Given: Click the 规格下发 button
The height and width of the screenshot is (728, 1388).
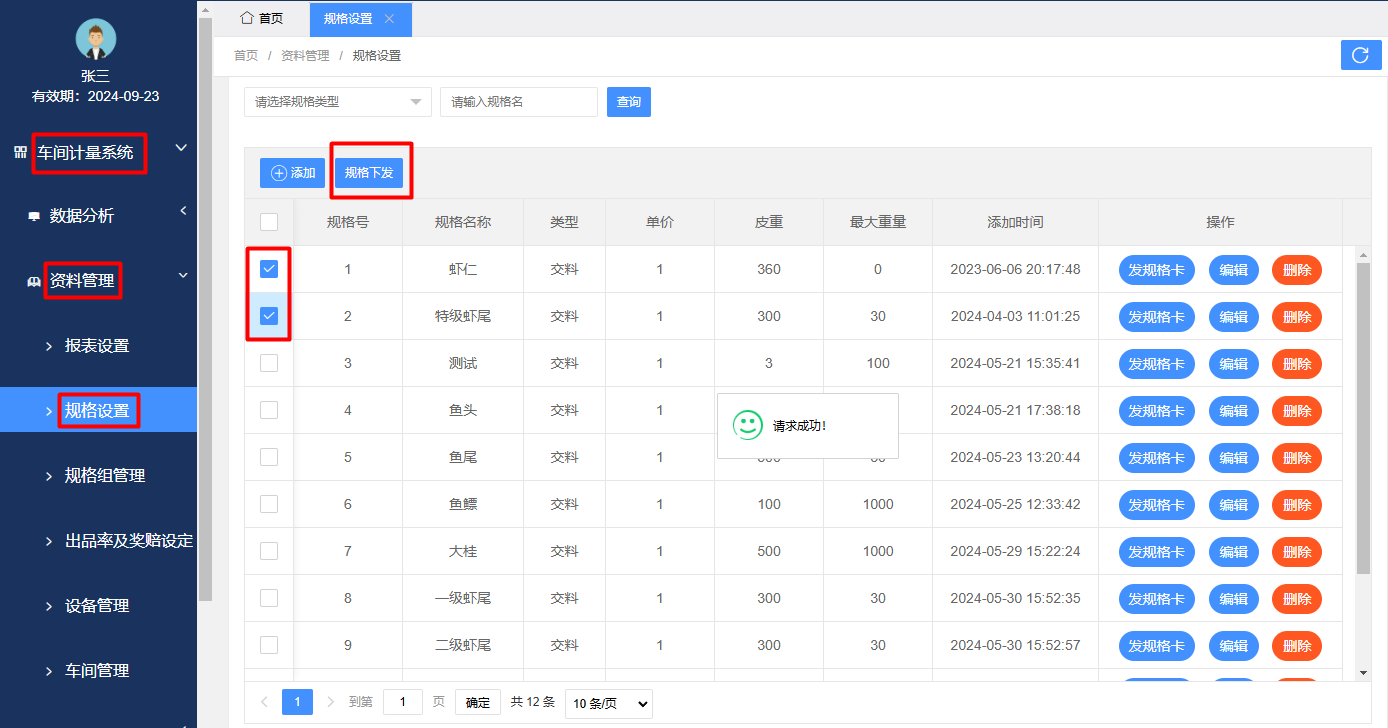Looking at the screenshot, I should [x=369, y=173].
